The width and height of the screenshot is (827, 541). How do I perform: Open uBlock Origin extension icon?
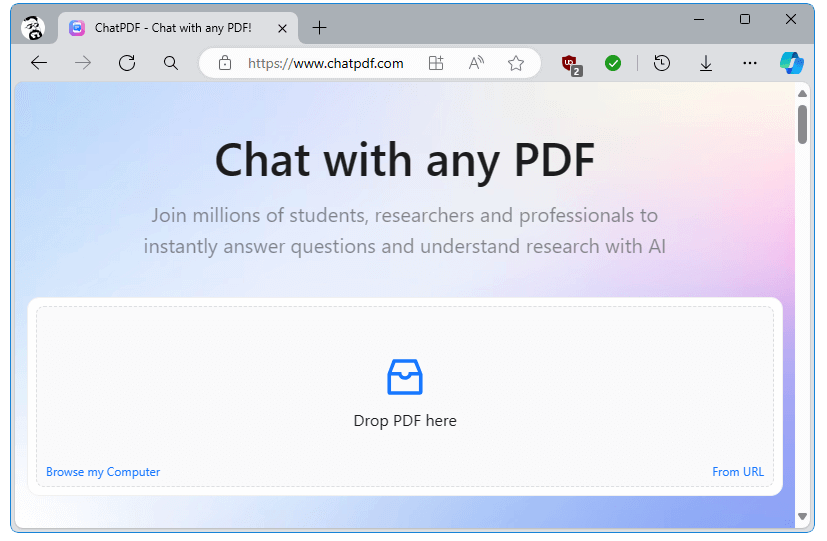coord(571,64)
